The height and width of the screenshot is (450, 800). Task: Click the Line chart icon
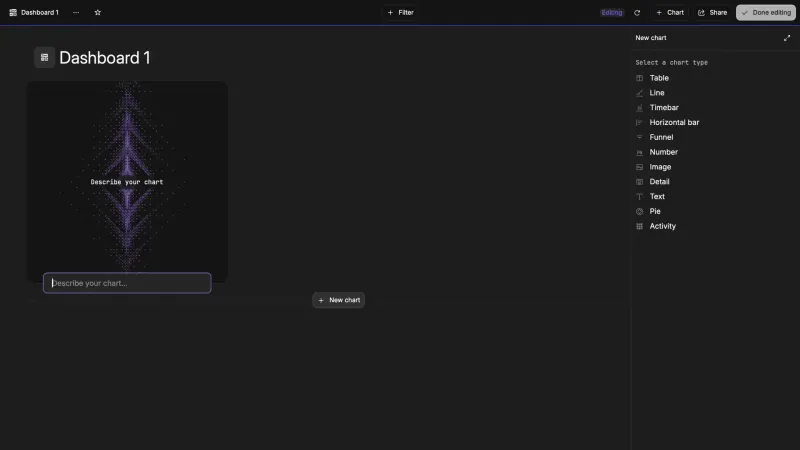click(x=639, y=93)
